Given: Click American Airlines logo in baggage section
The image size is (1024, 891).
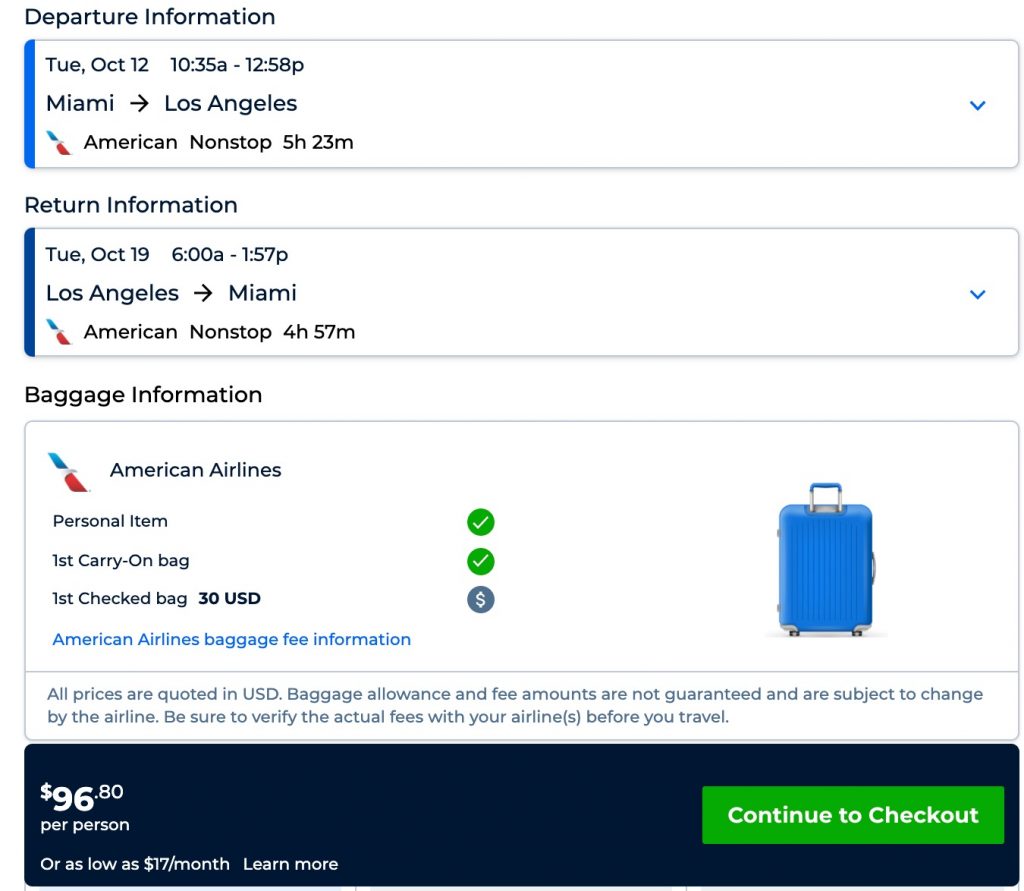Looking at the screenshot, I should point(69,471).
